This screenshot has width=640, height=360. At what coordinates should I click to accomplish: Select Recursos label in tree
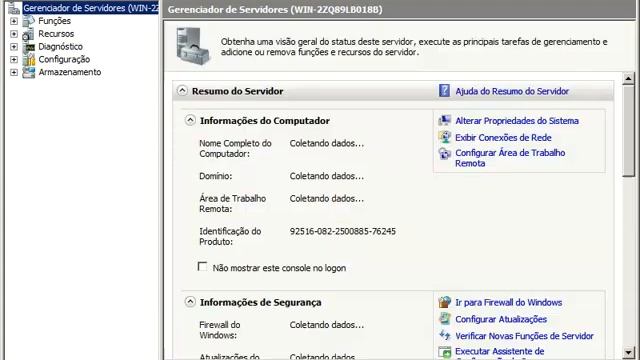click(56, 34)
